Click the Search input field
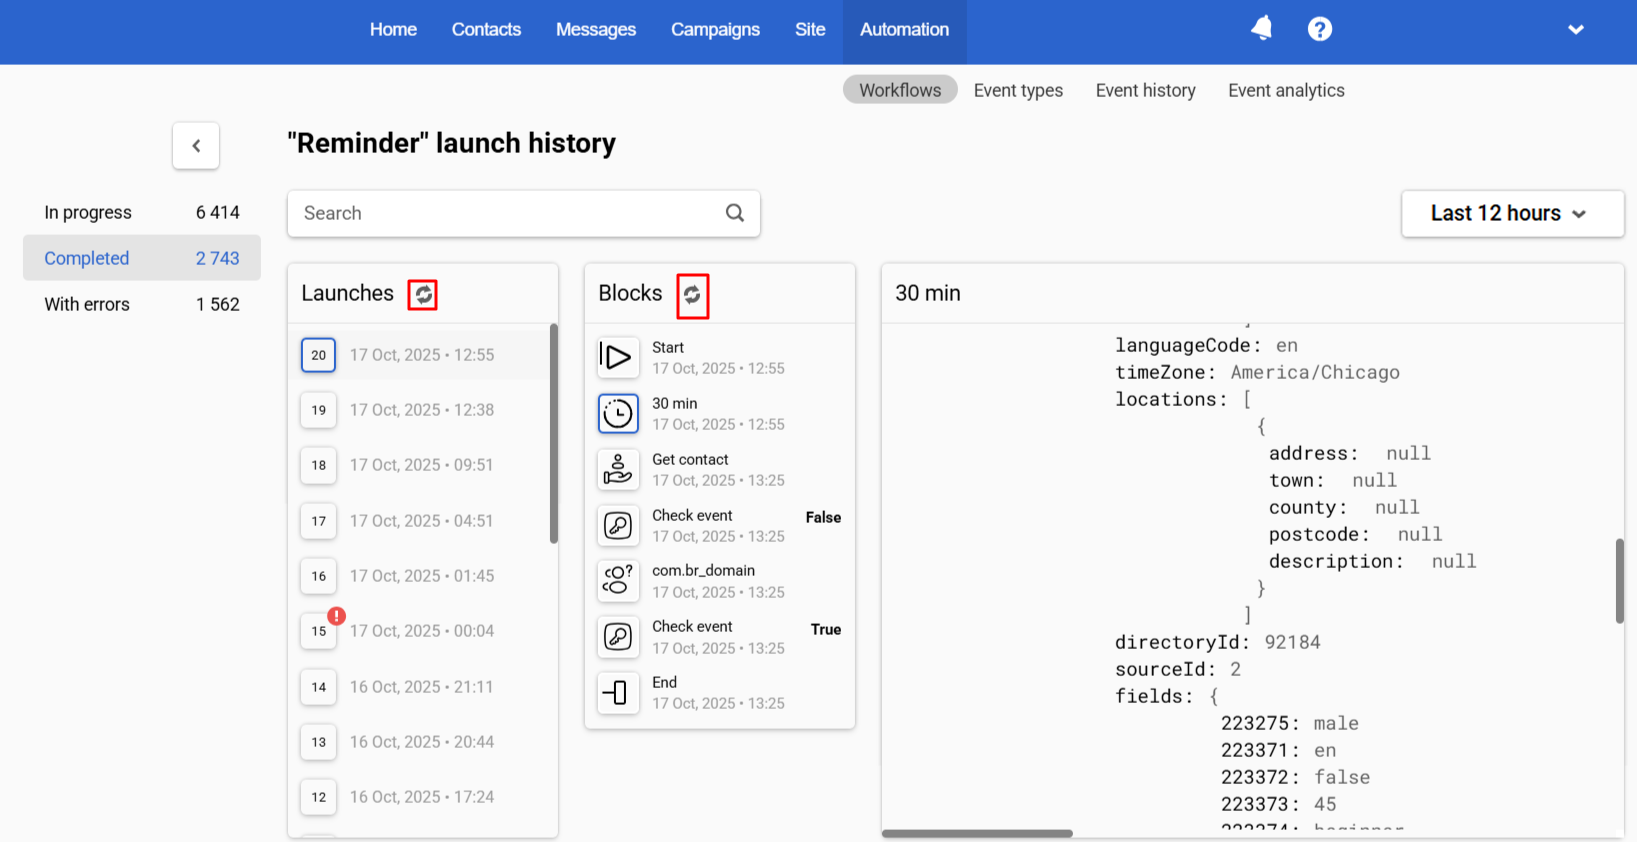 pos(523,213)
